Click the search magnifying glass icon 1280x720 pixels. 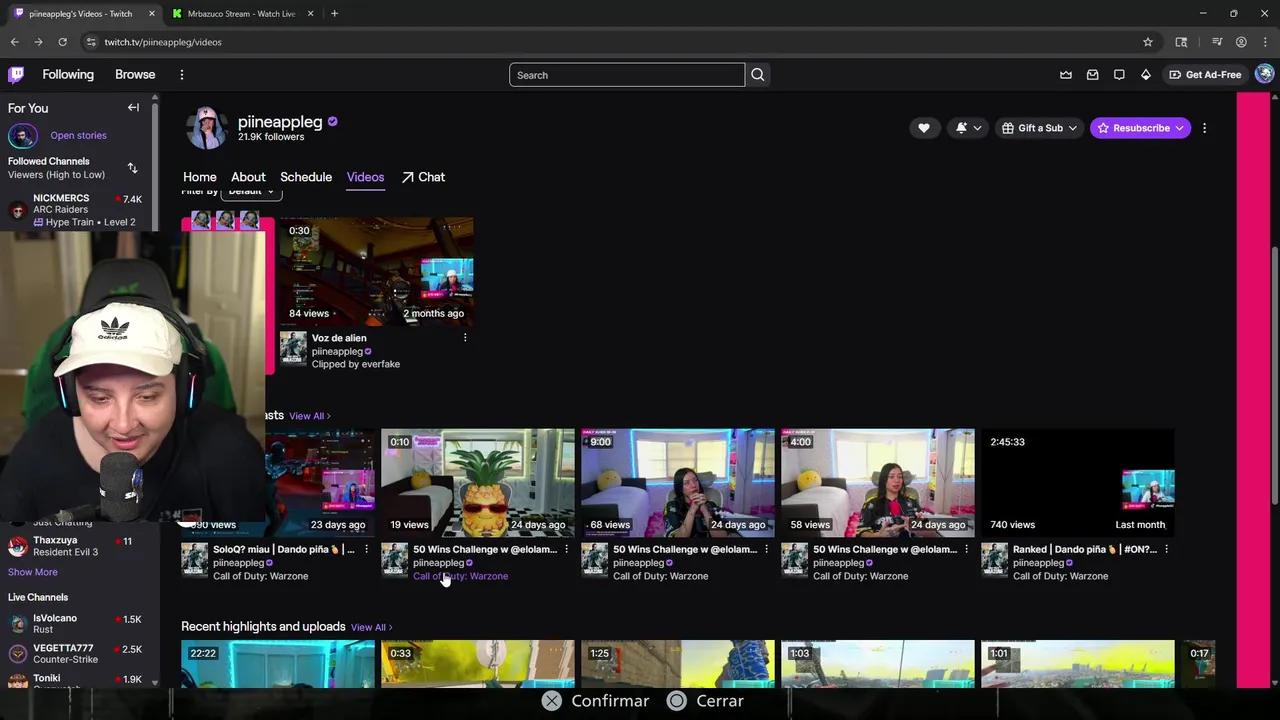pyautogui.click(x=757, y=74)
